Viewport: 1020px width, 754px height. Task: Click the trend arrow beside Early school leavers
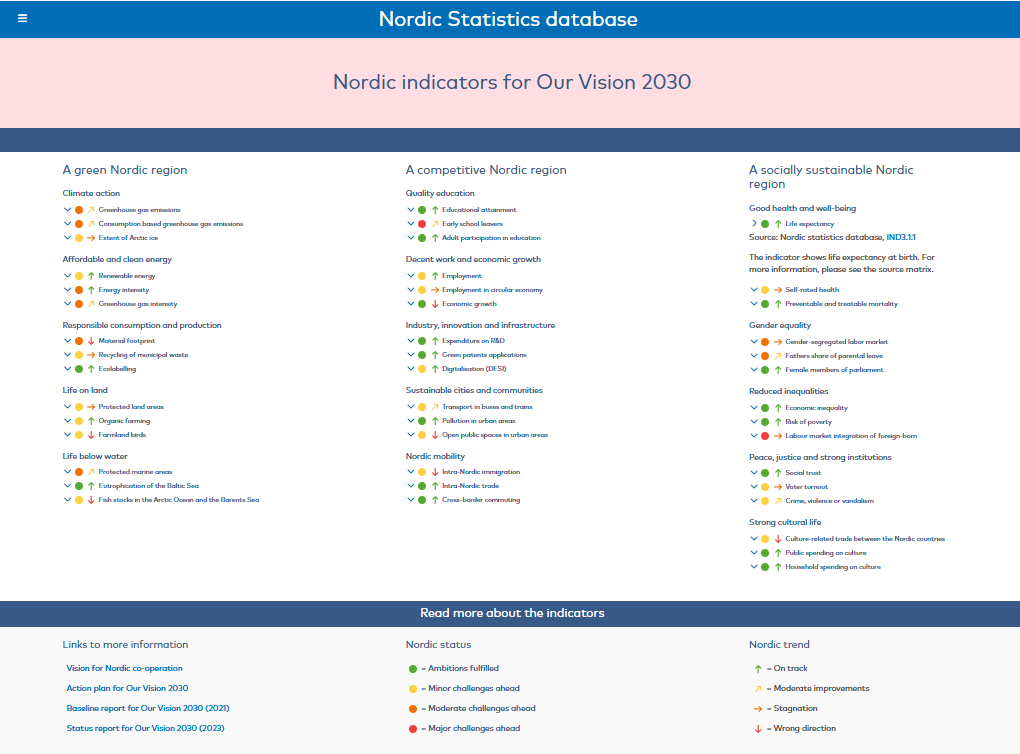(x=434, y=224)
